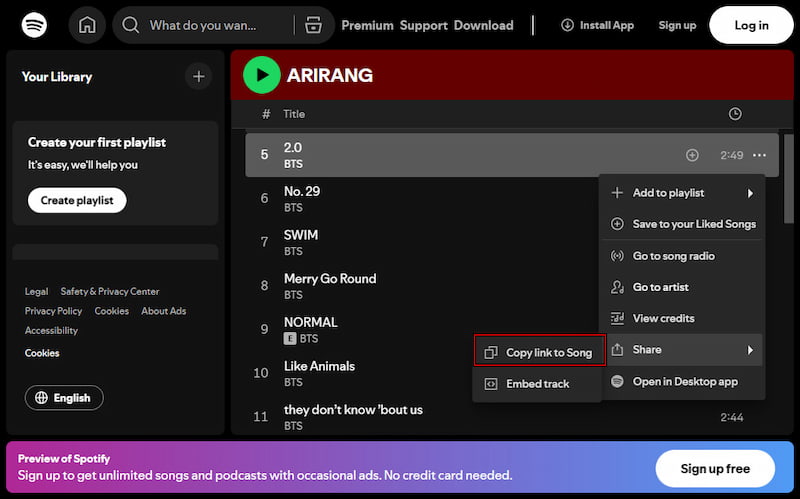Open the Legal link
This screenshot has width=800, height=499.
click(36, 291)
